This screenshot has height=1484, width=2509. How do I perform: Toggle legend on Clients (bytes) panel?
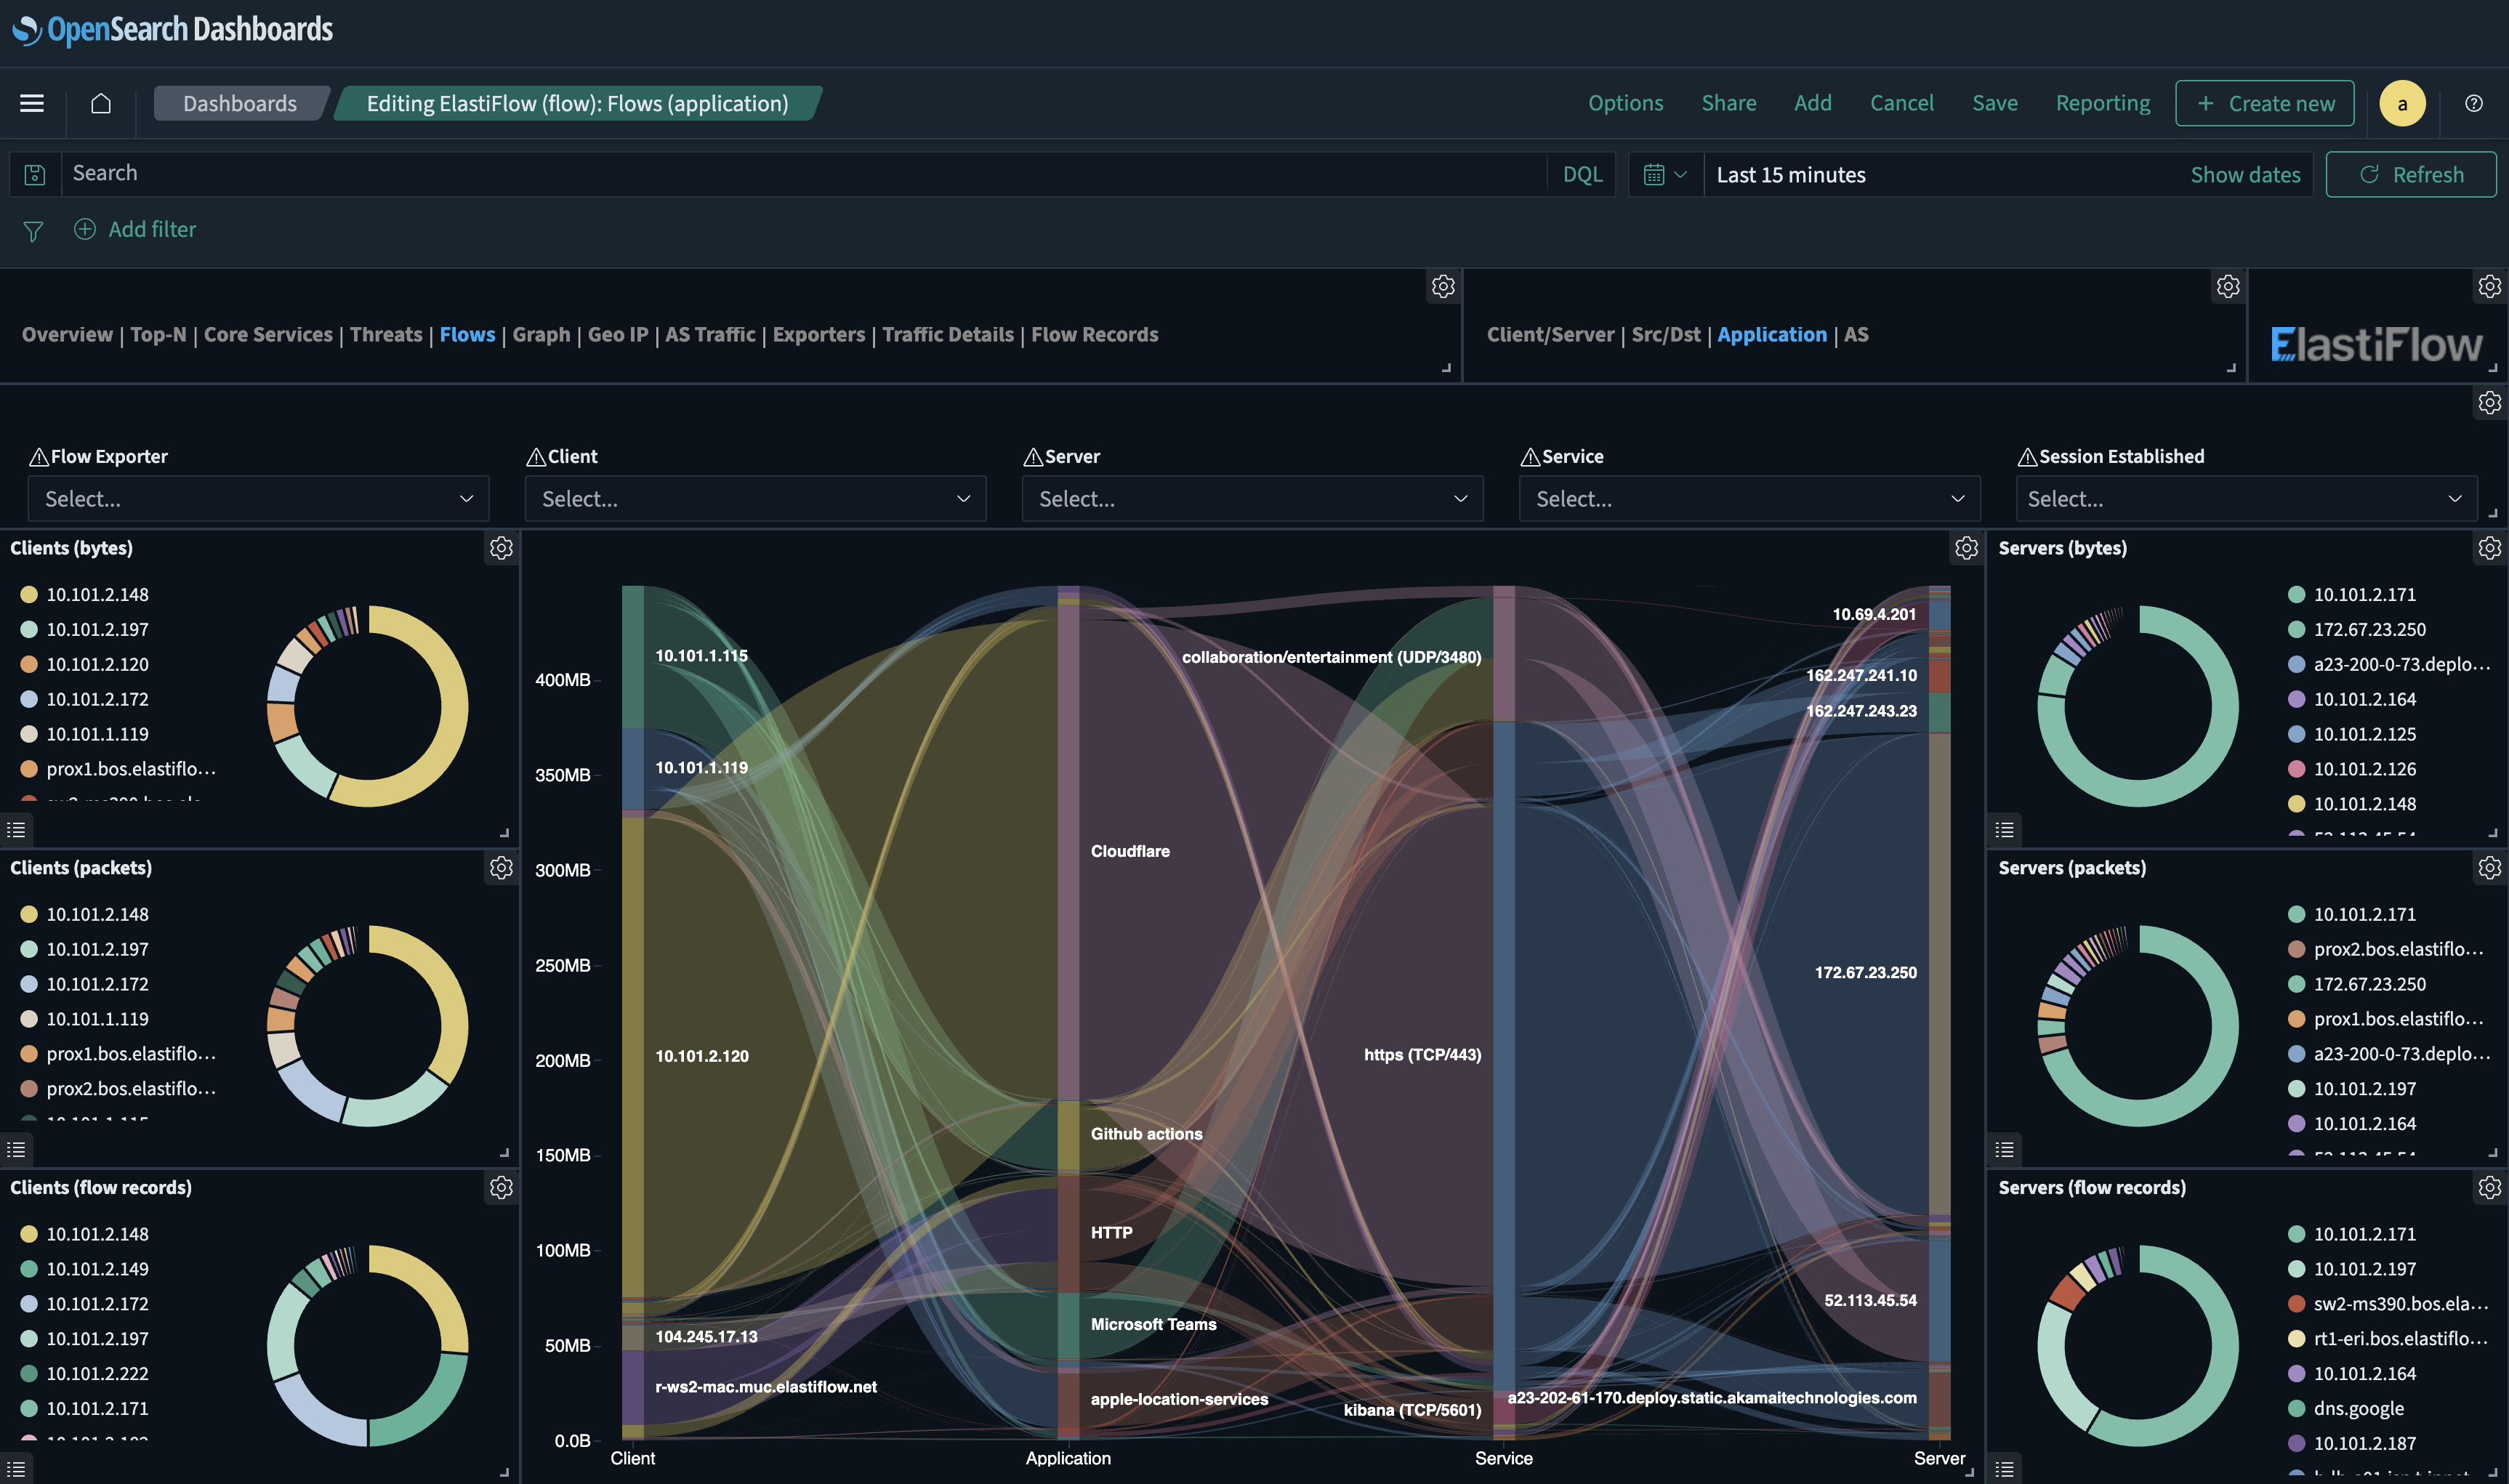point(16,829)
